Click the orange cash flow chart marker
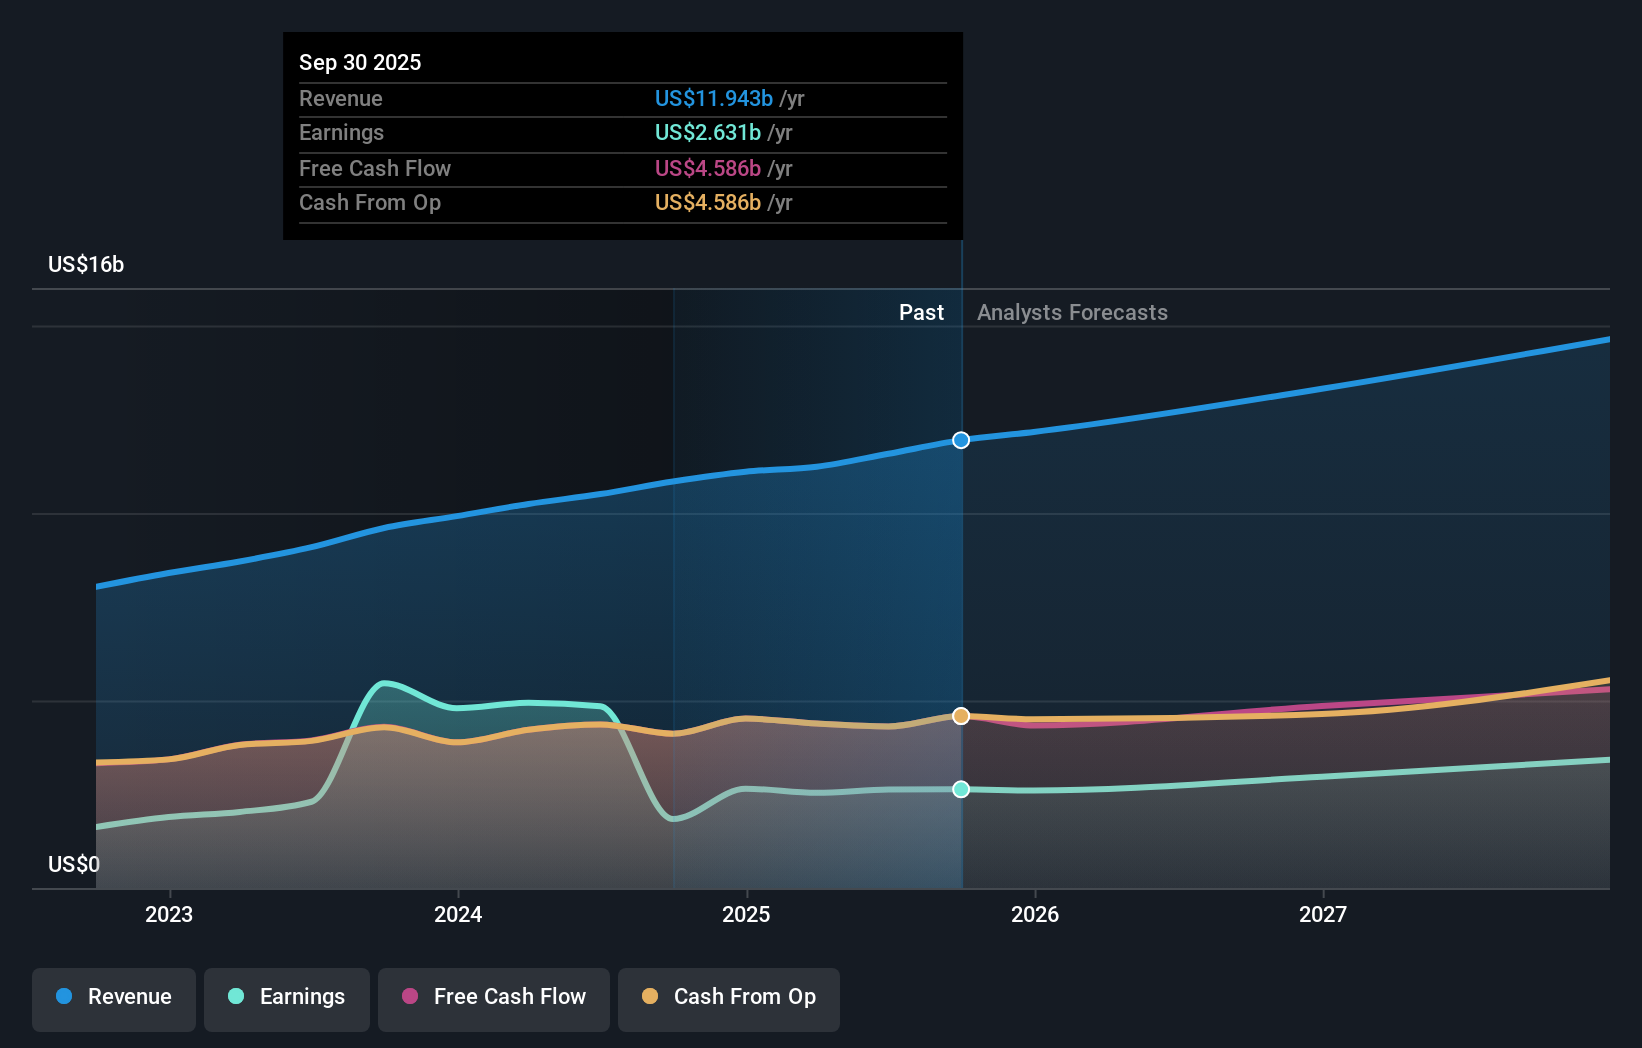The height and width of the screenshot is (1048, 1642). (960, 715)
